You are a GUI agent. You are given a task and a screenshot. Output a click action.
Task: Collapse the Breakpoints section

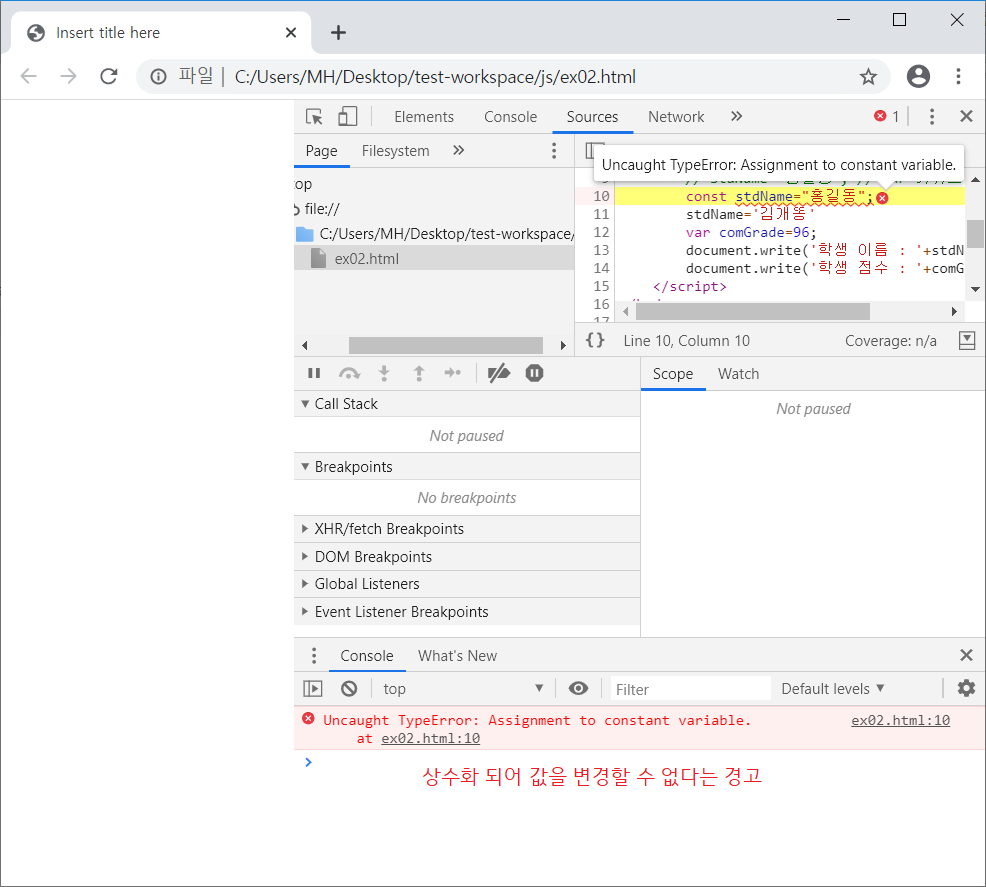[x=467, y=466]
